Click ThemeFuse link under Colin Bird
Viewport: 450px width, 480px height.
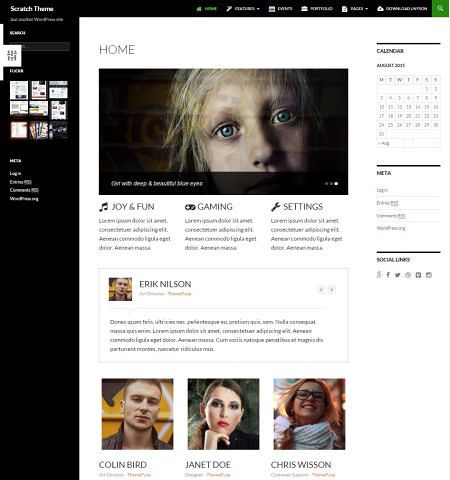pyautogui.click(x=139, y=475)
